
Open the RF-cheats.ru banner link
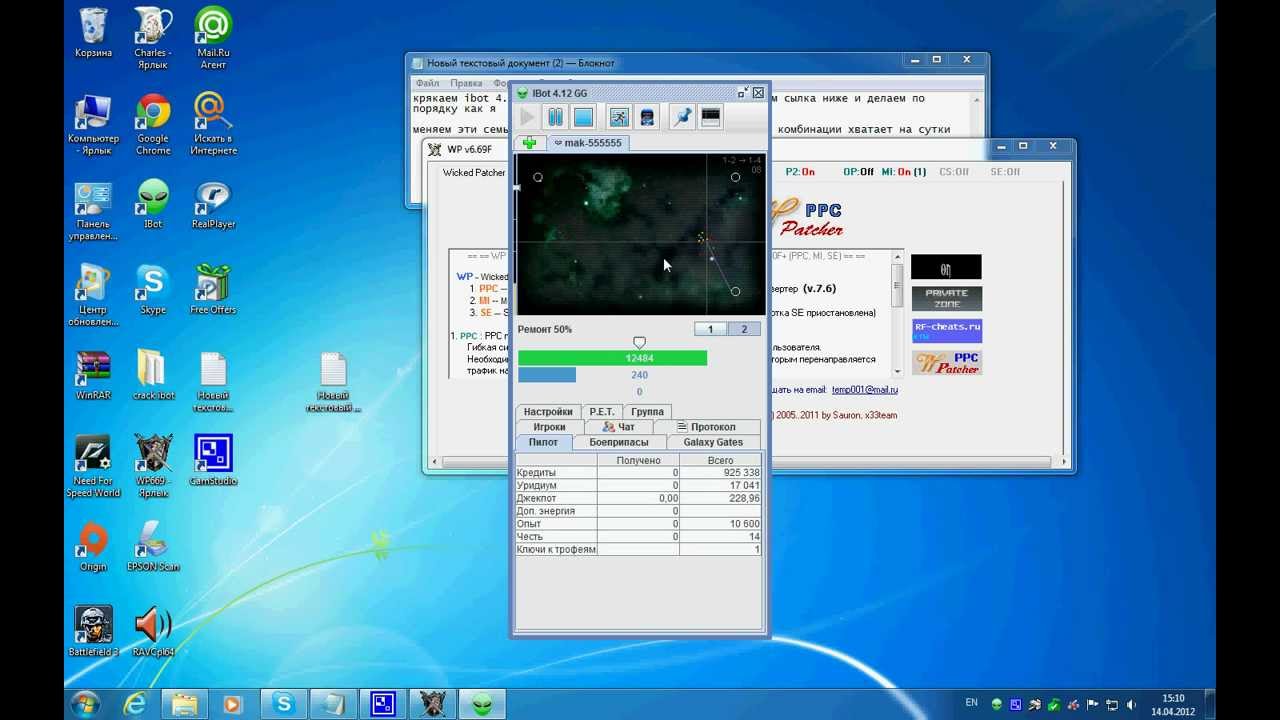click(946, 331)
